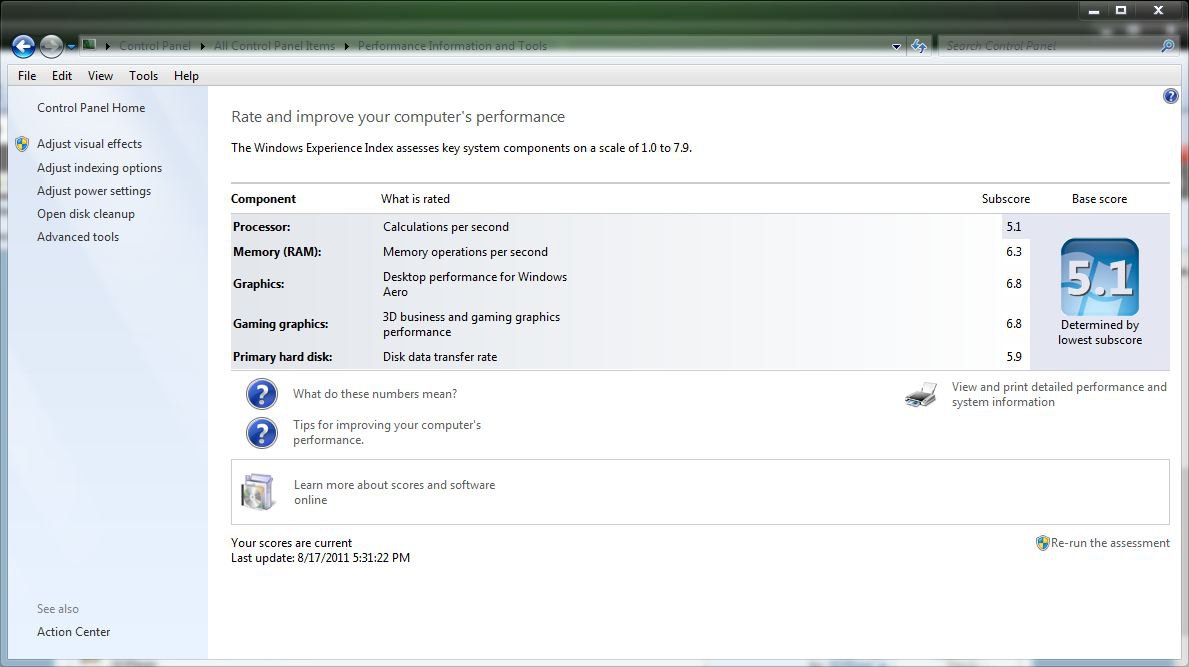Viewport: 1189px width, 667px height.
Task: Select the Memory (RAM) subscore 6.3
Action: (x=1014, y=252)
